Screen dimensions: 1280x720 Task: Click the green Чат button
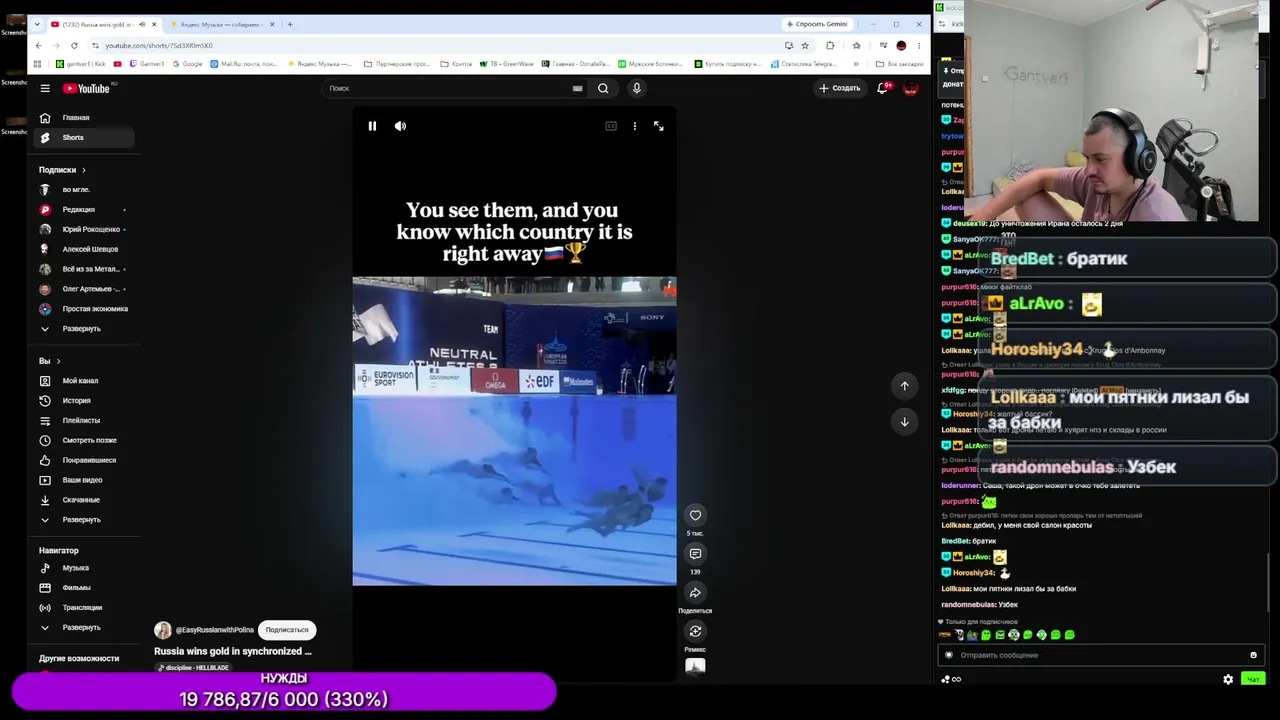pos(1252,679)
